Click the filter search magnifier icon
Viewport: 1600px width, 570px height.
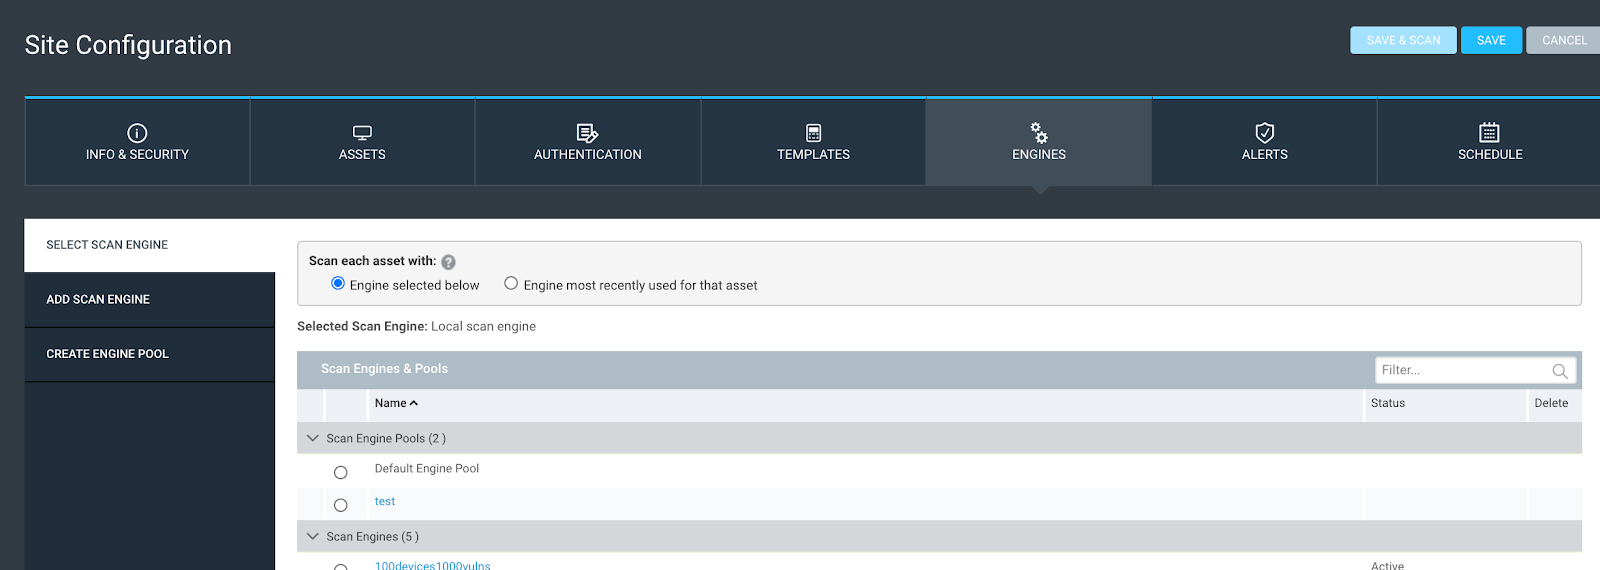click(1559, 371)
